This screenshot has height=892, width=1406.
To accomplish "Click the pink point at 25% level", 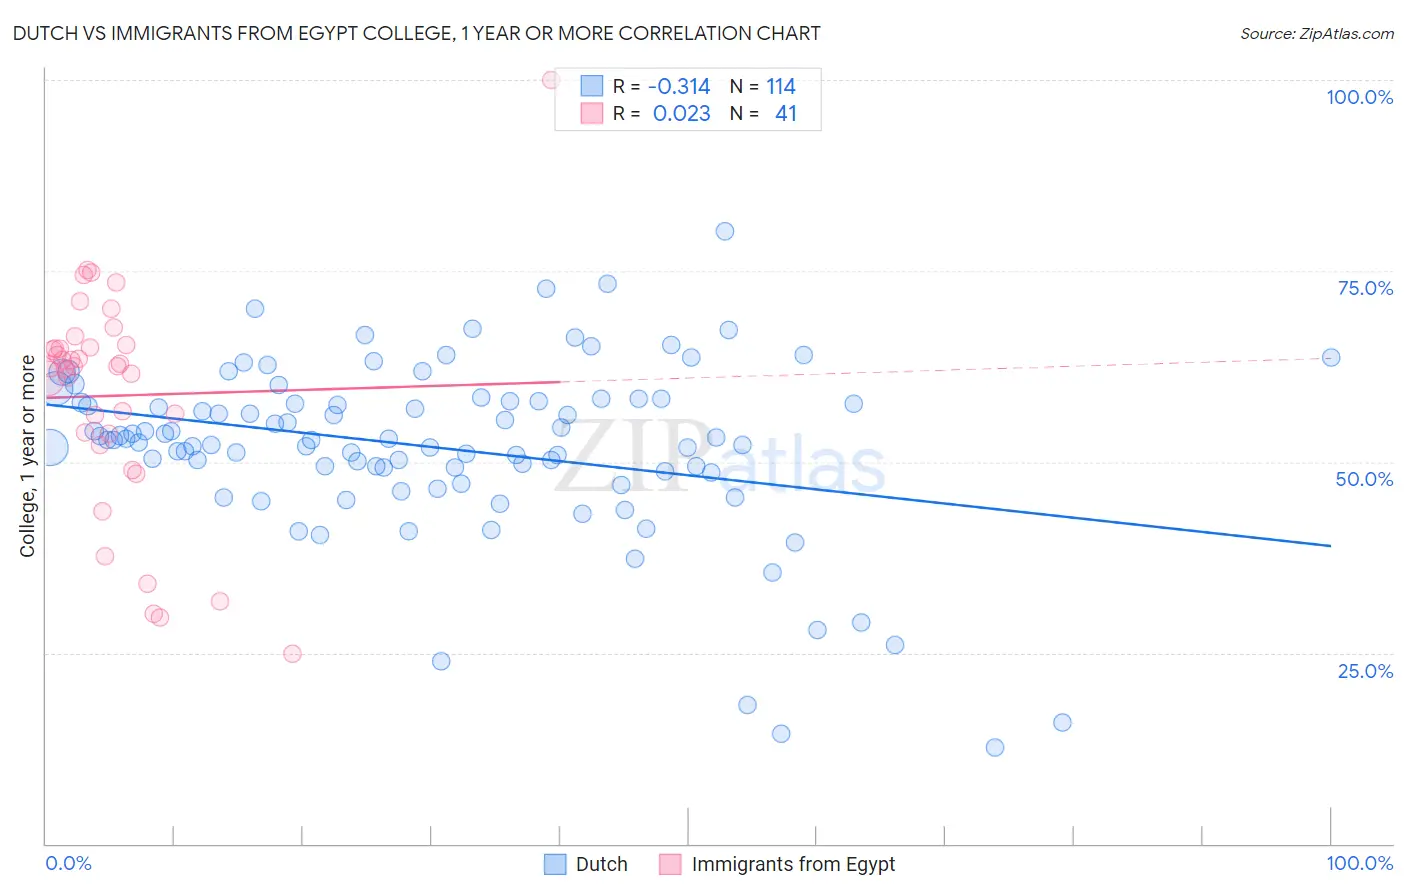I will (x=292, y=653).
